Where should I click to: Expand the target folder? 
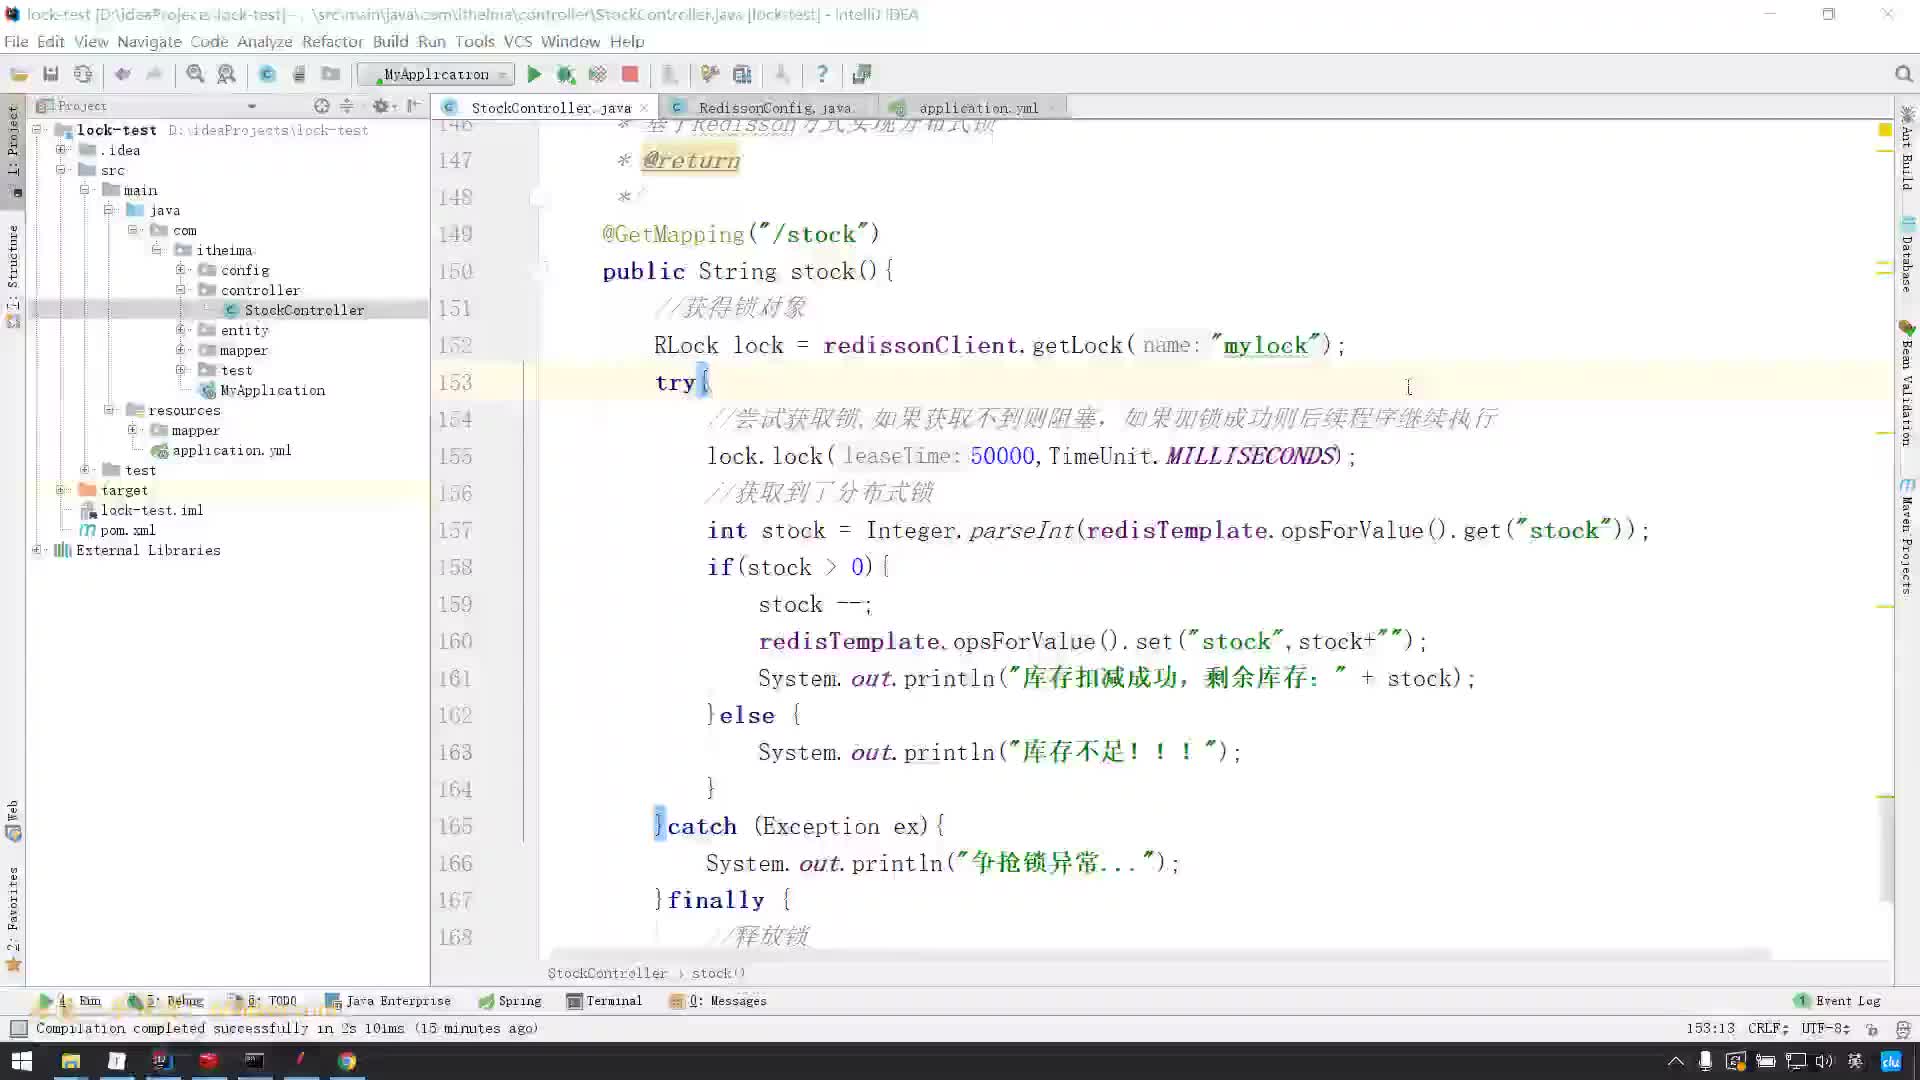[x=61, y=490]
